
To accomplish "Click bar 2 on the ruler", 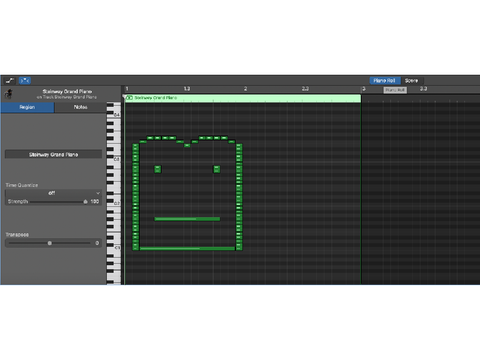I will pos(245,89).
